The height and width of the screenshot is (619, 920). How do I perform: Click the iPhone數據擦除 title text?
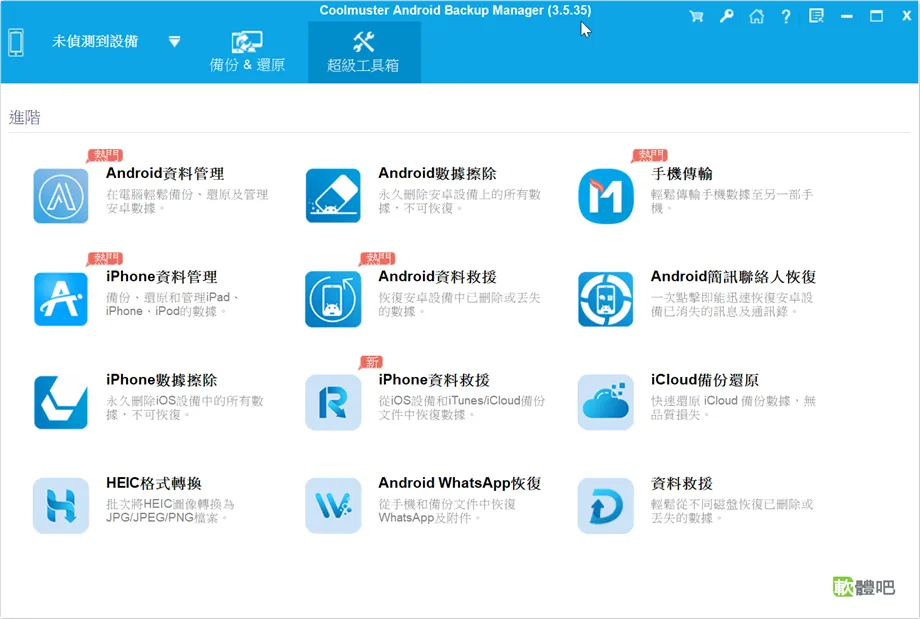(x=161, y=380)
